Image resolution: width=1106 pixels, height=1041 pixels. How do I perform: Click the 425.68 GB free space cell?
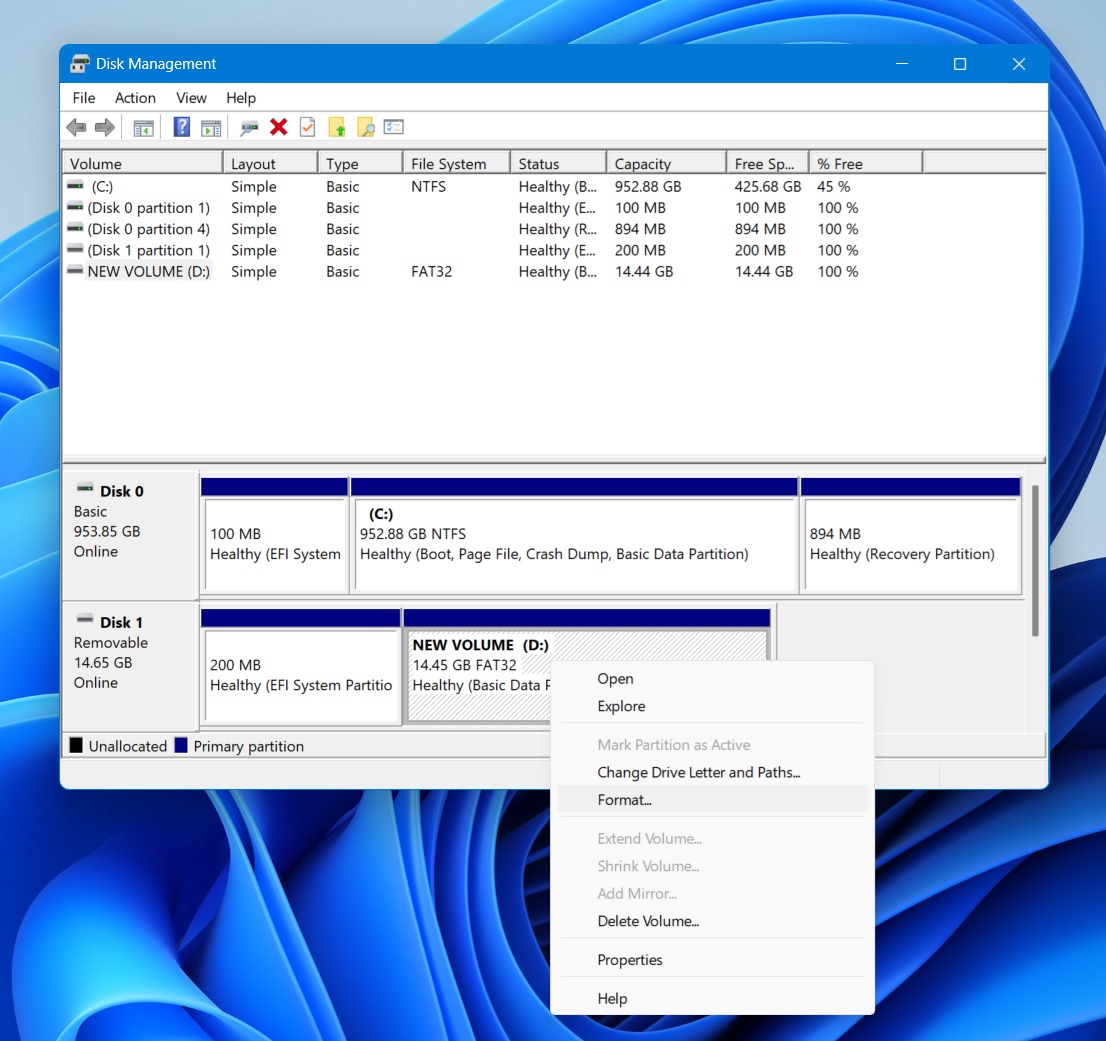(767, 186)
